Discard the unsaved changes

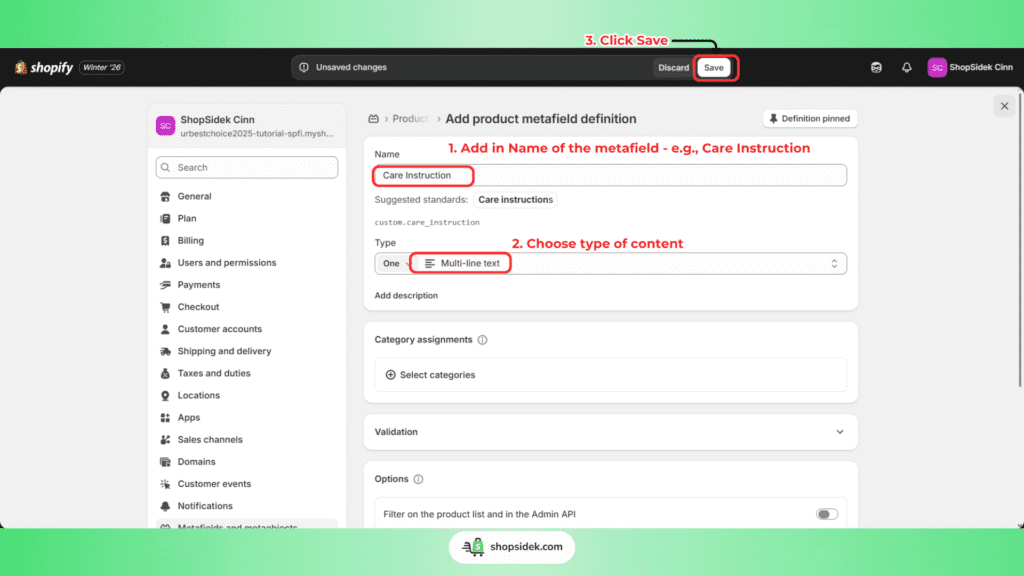(x=673, y=68)
